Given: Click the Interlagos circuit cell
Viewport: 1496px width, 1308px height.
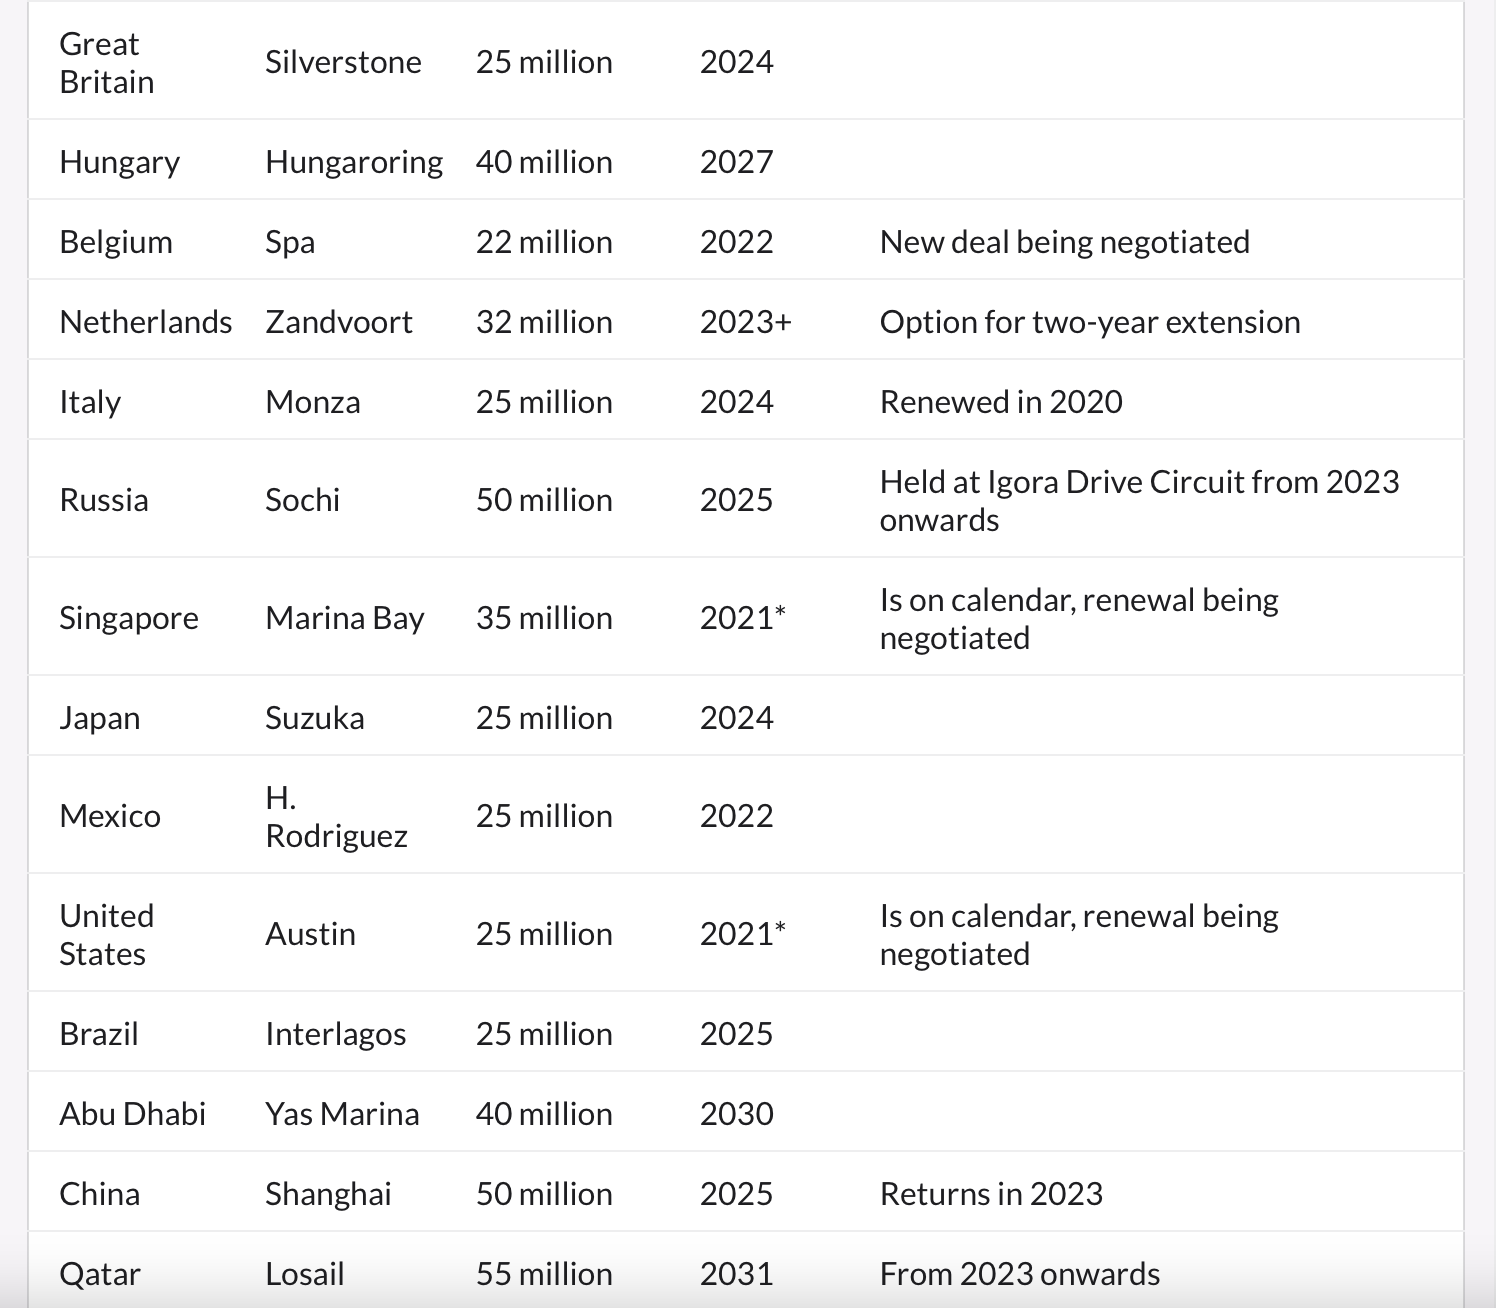Looking at the screenshot, I should pos(335,1034).
